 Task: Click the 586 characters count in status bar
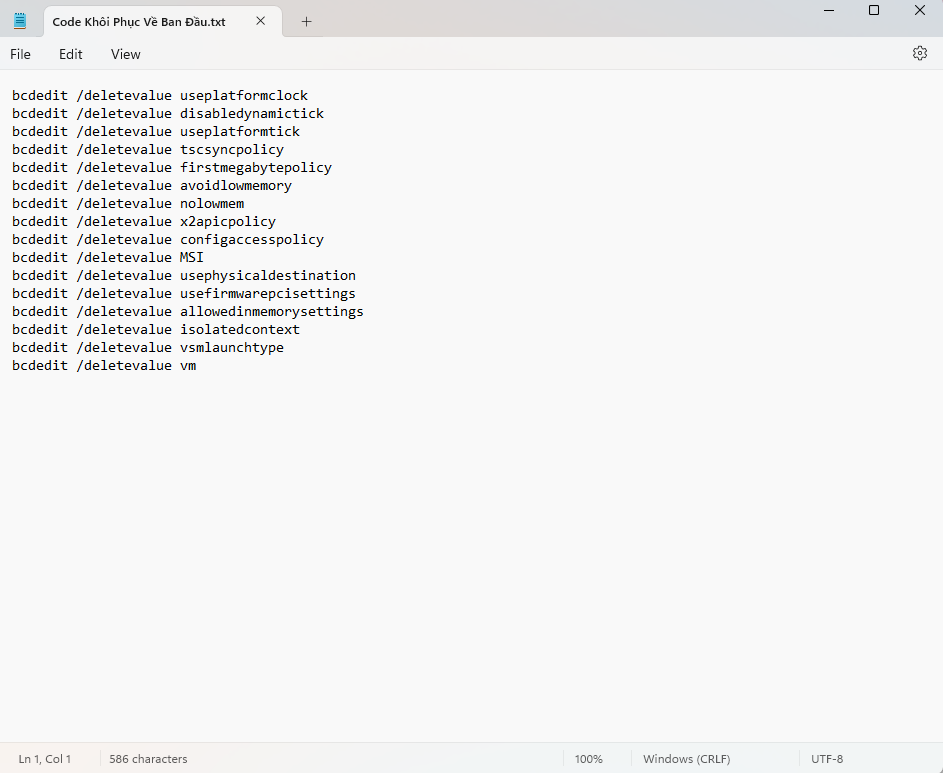point(148,759)
